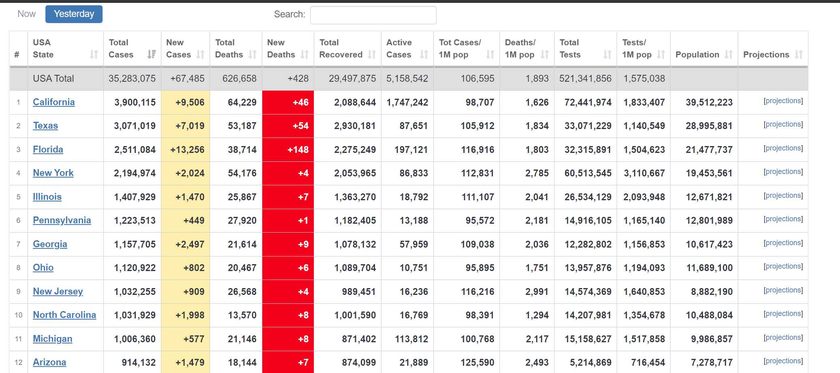Open projections link for New Jersey

[783, 290]
